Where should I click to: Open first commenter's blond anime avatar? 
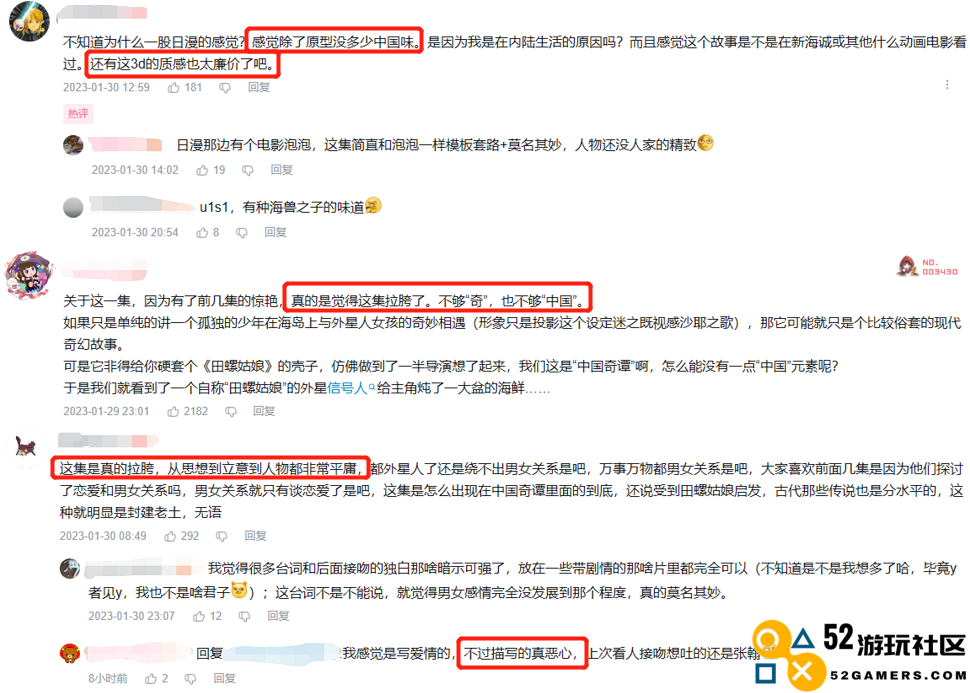[x=29, y=22]
